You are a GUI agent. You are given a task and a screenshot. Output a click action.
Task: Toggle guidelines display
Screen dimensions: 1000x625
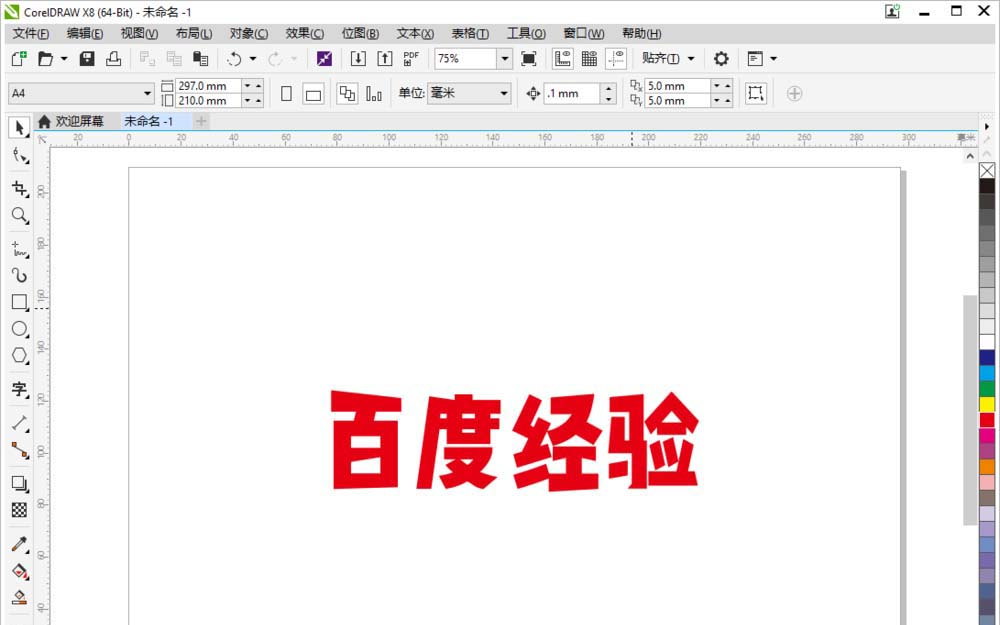[616, 59]
